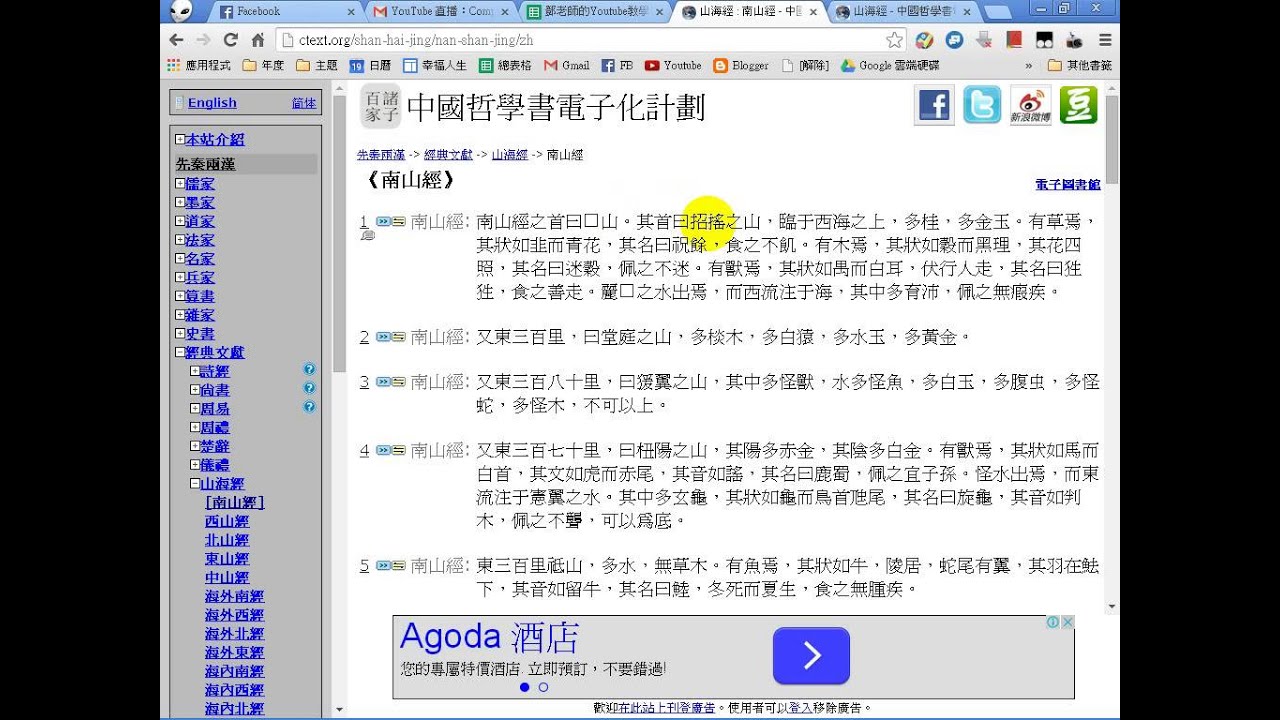Go to the browser Home page
Image resolution: width=1280 pixels, height=720 pixels.
(x=257, y=40)
